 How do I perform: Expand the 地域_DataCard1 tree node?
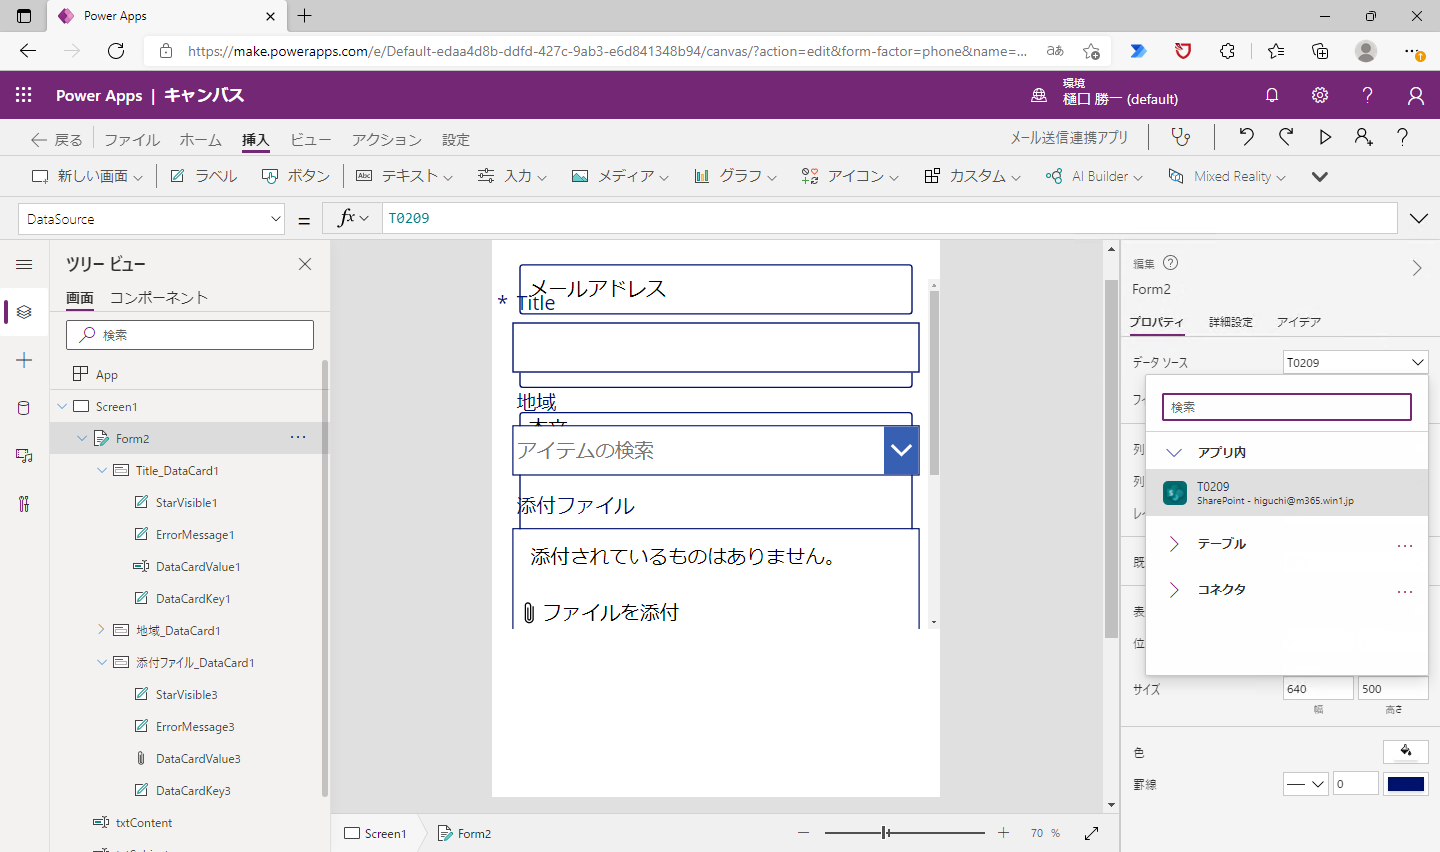tap(101, 630)
